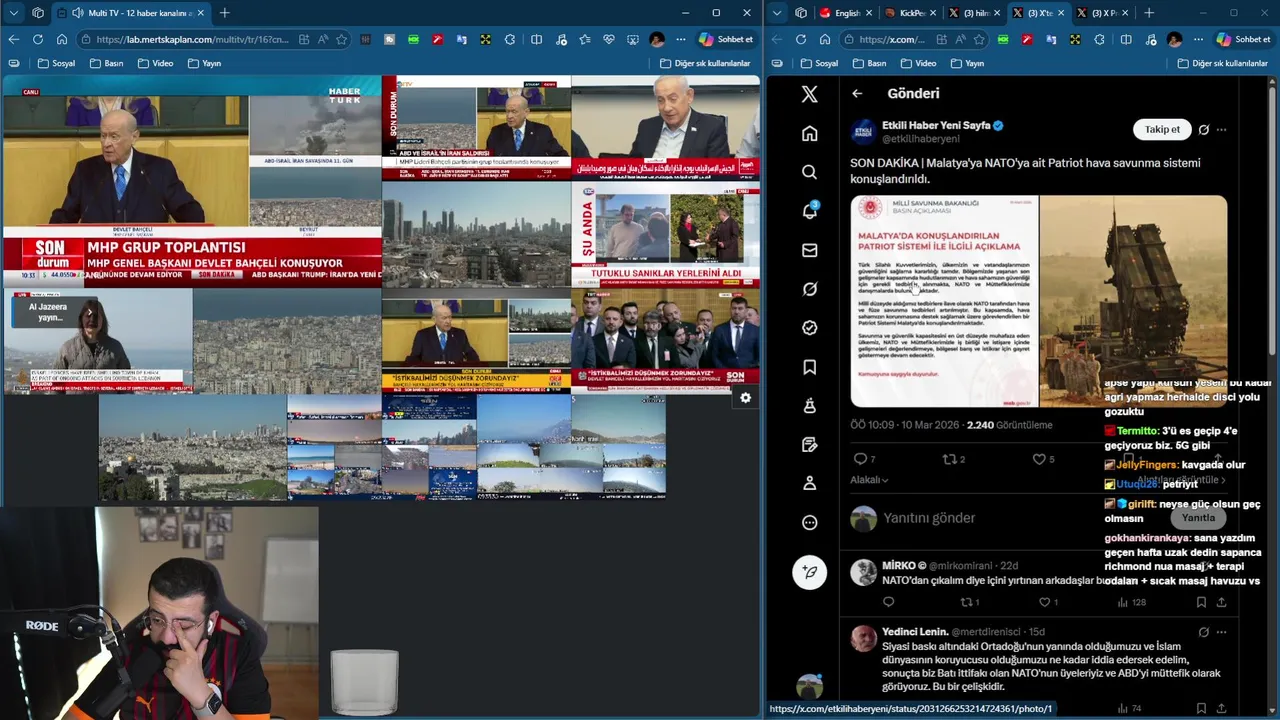Open X Messages envelope icon
Image resolution: width=1280 pixels, height=720 pixels.
pos(810,250)
